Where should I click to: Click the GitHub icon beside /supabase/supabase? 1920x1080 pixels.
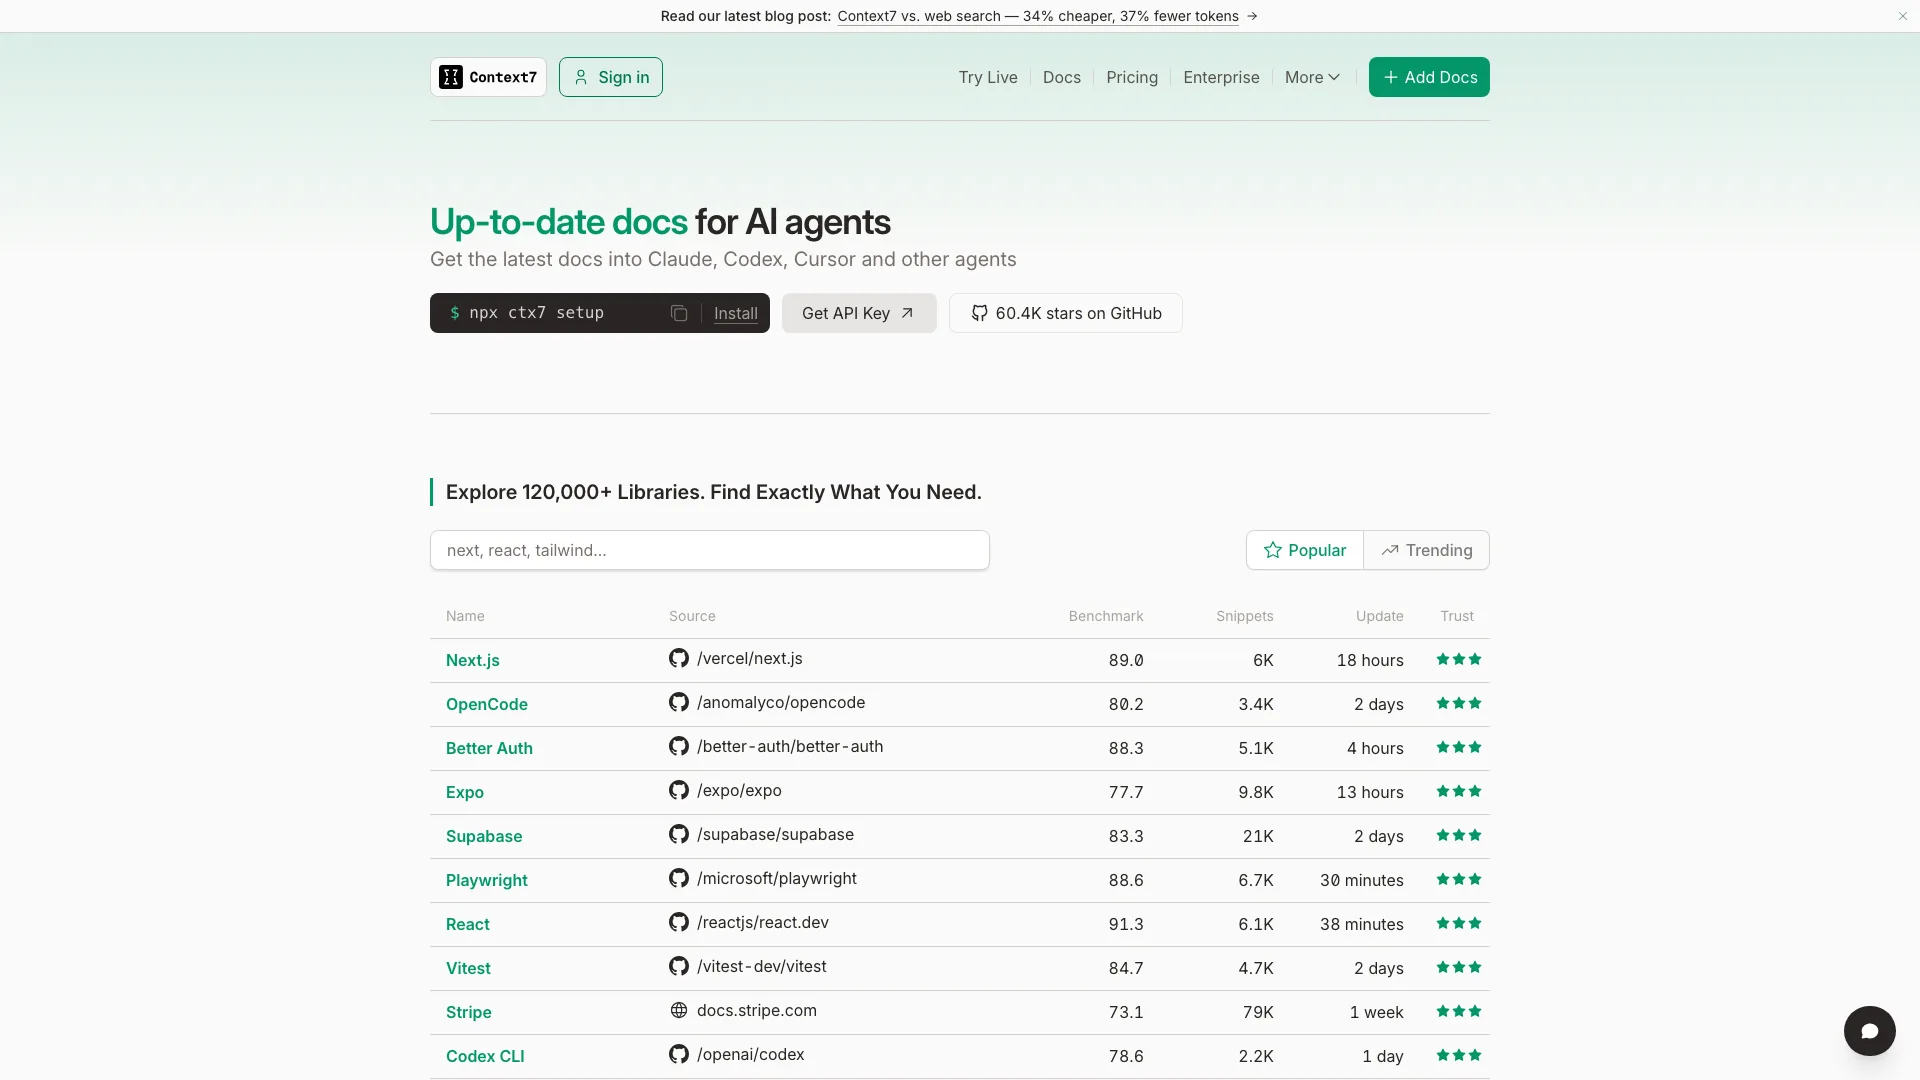pos(679,834)
